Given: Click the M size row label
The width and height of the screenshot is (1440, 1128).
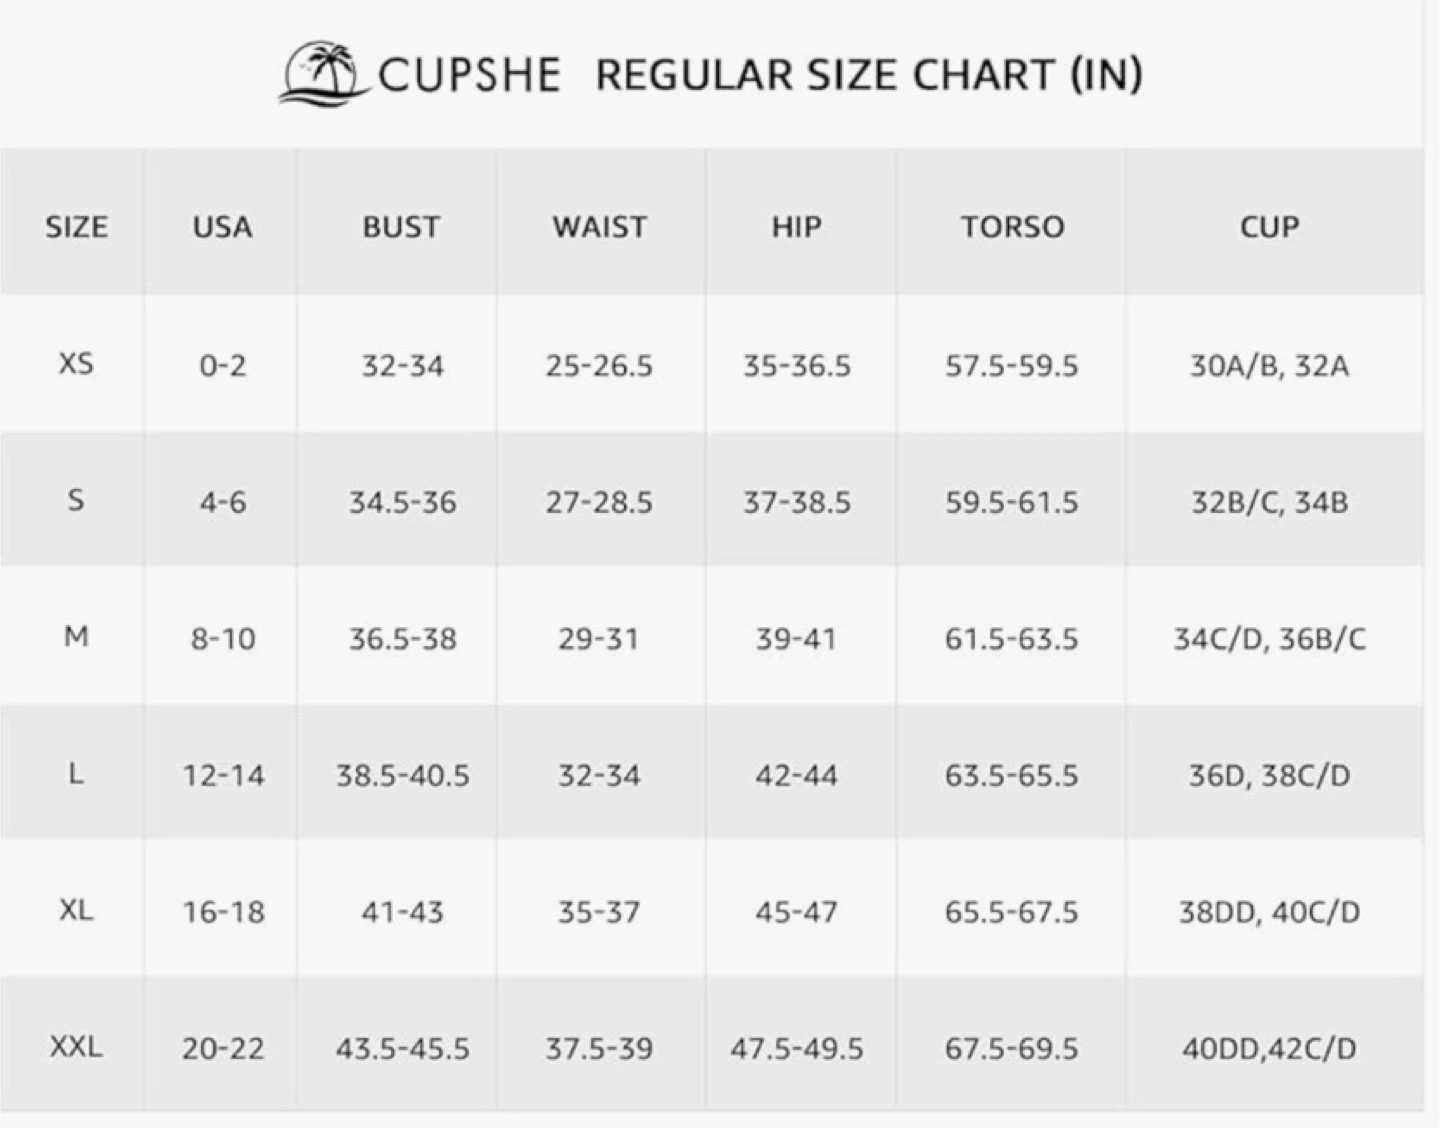Looking at the screenshot, I should click(76, 636).
